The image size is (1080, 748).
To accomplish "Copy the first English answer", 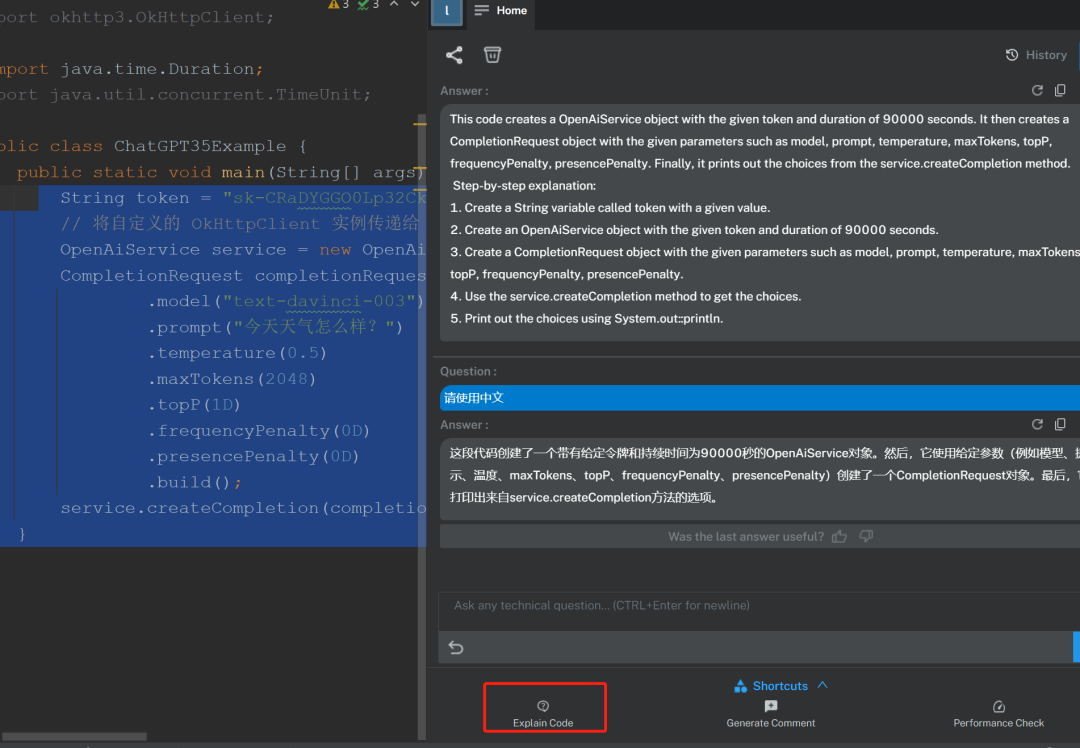I will click(1060, 90).
